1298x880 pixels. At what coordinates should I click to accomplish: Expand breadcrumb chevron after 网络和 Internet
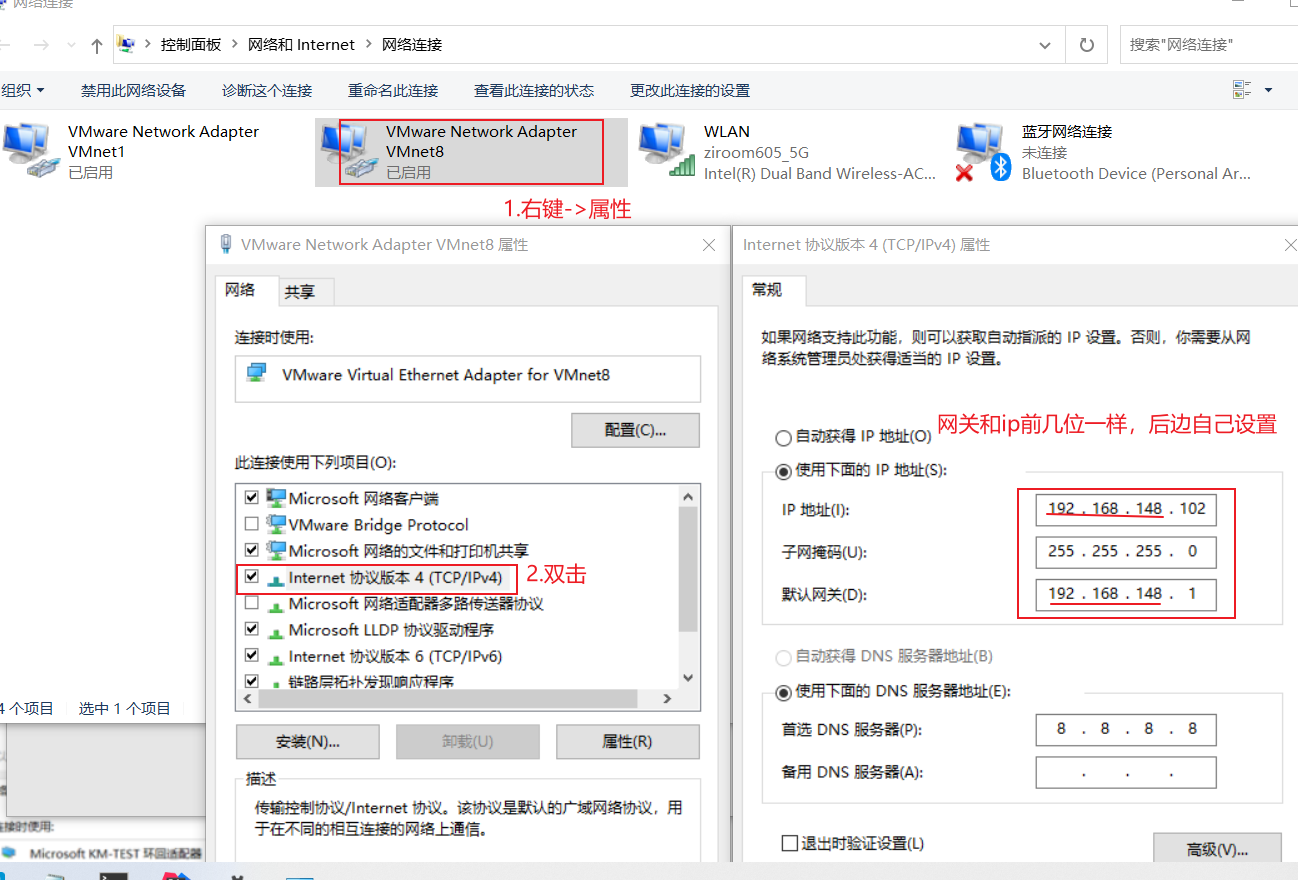tap(369, 45)
